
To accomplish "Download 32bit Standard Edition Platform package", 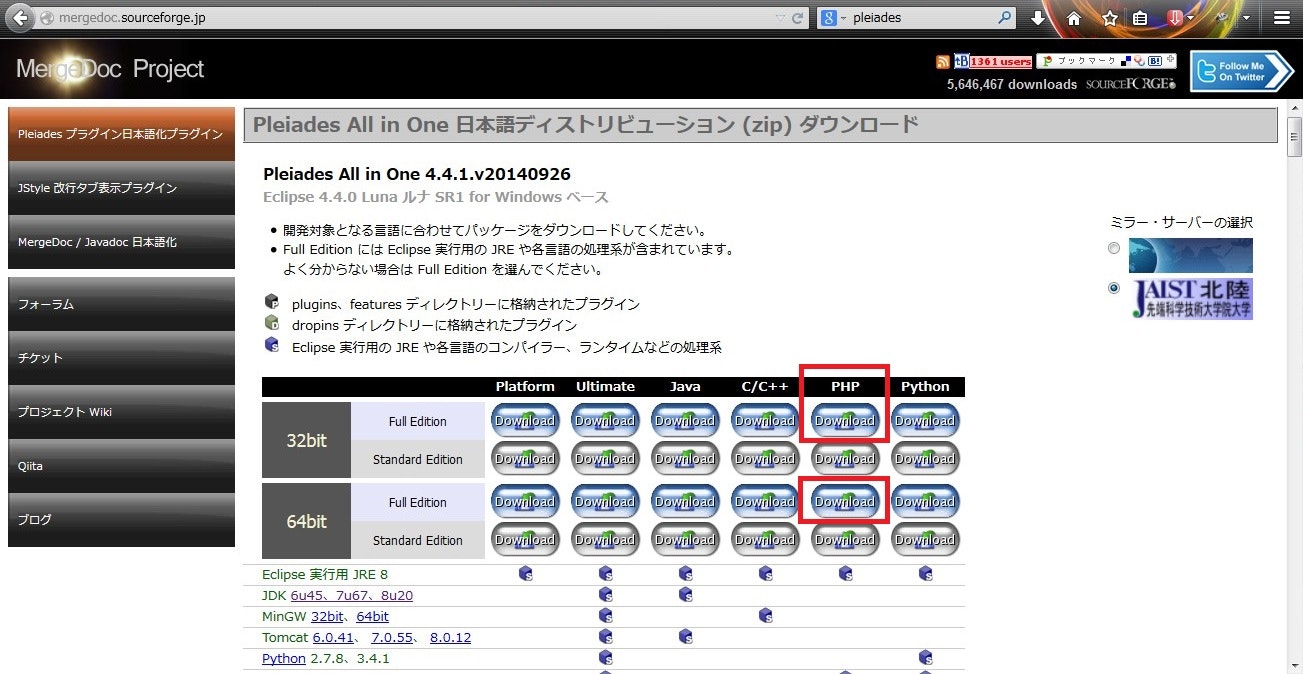I will point(525,459).
